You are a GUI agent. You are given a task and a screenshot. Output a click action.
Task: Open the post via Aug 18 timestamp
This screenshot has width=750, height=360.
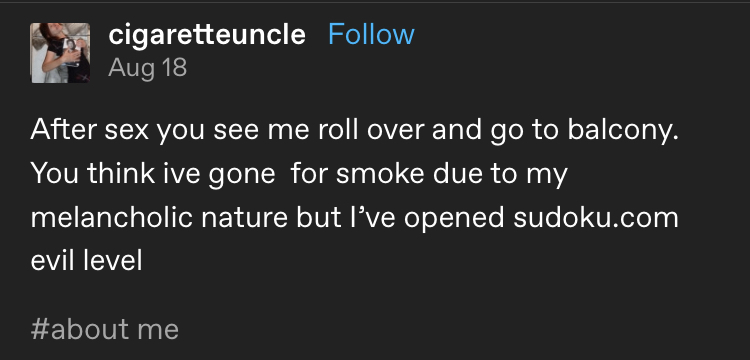click(x=147, y=67)
